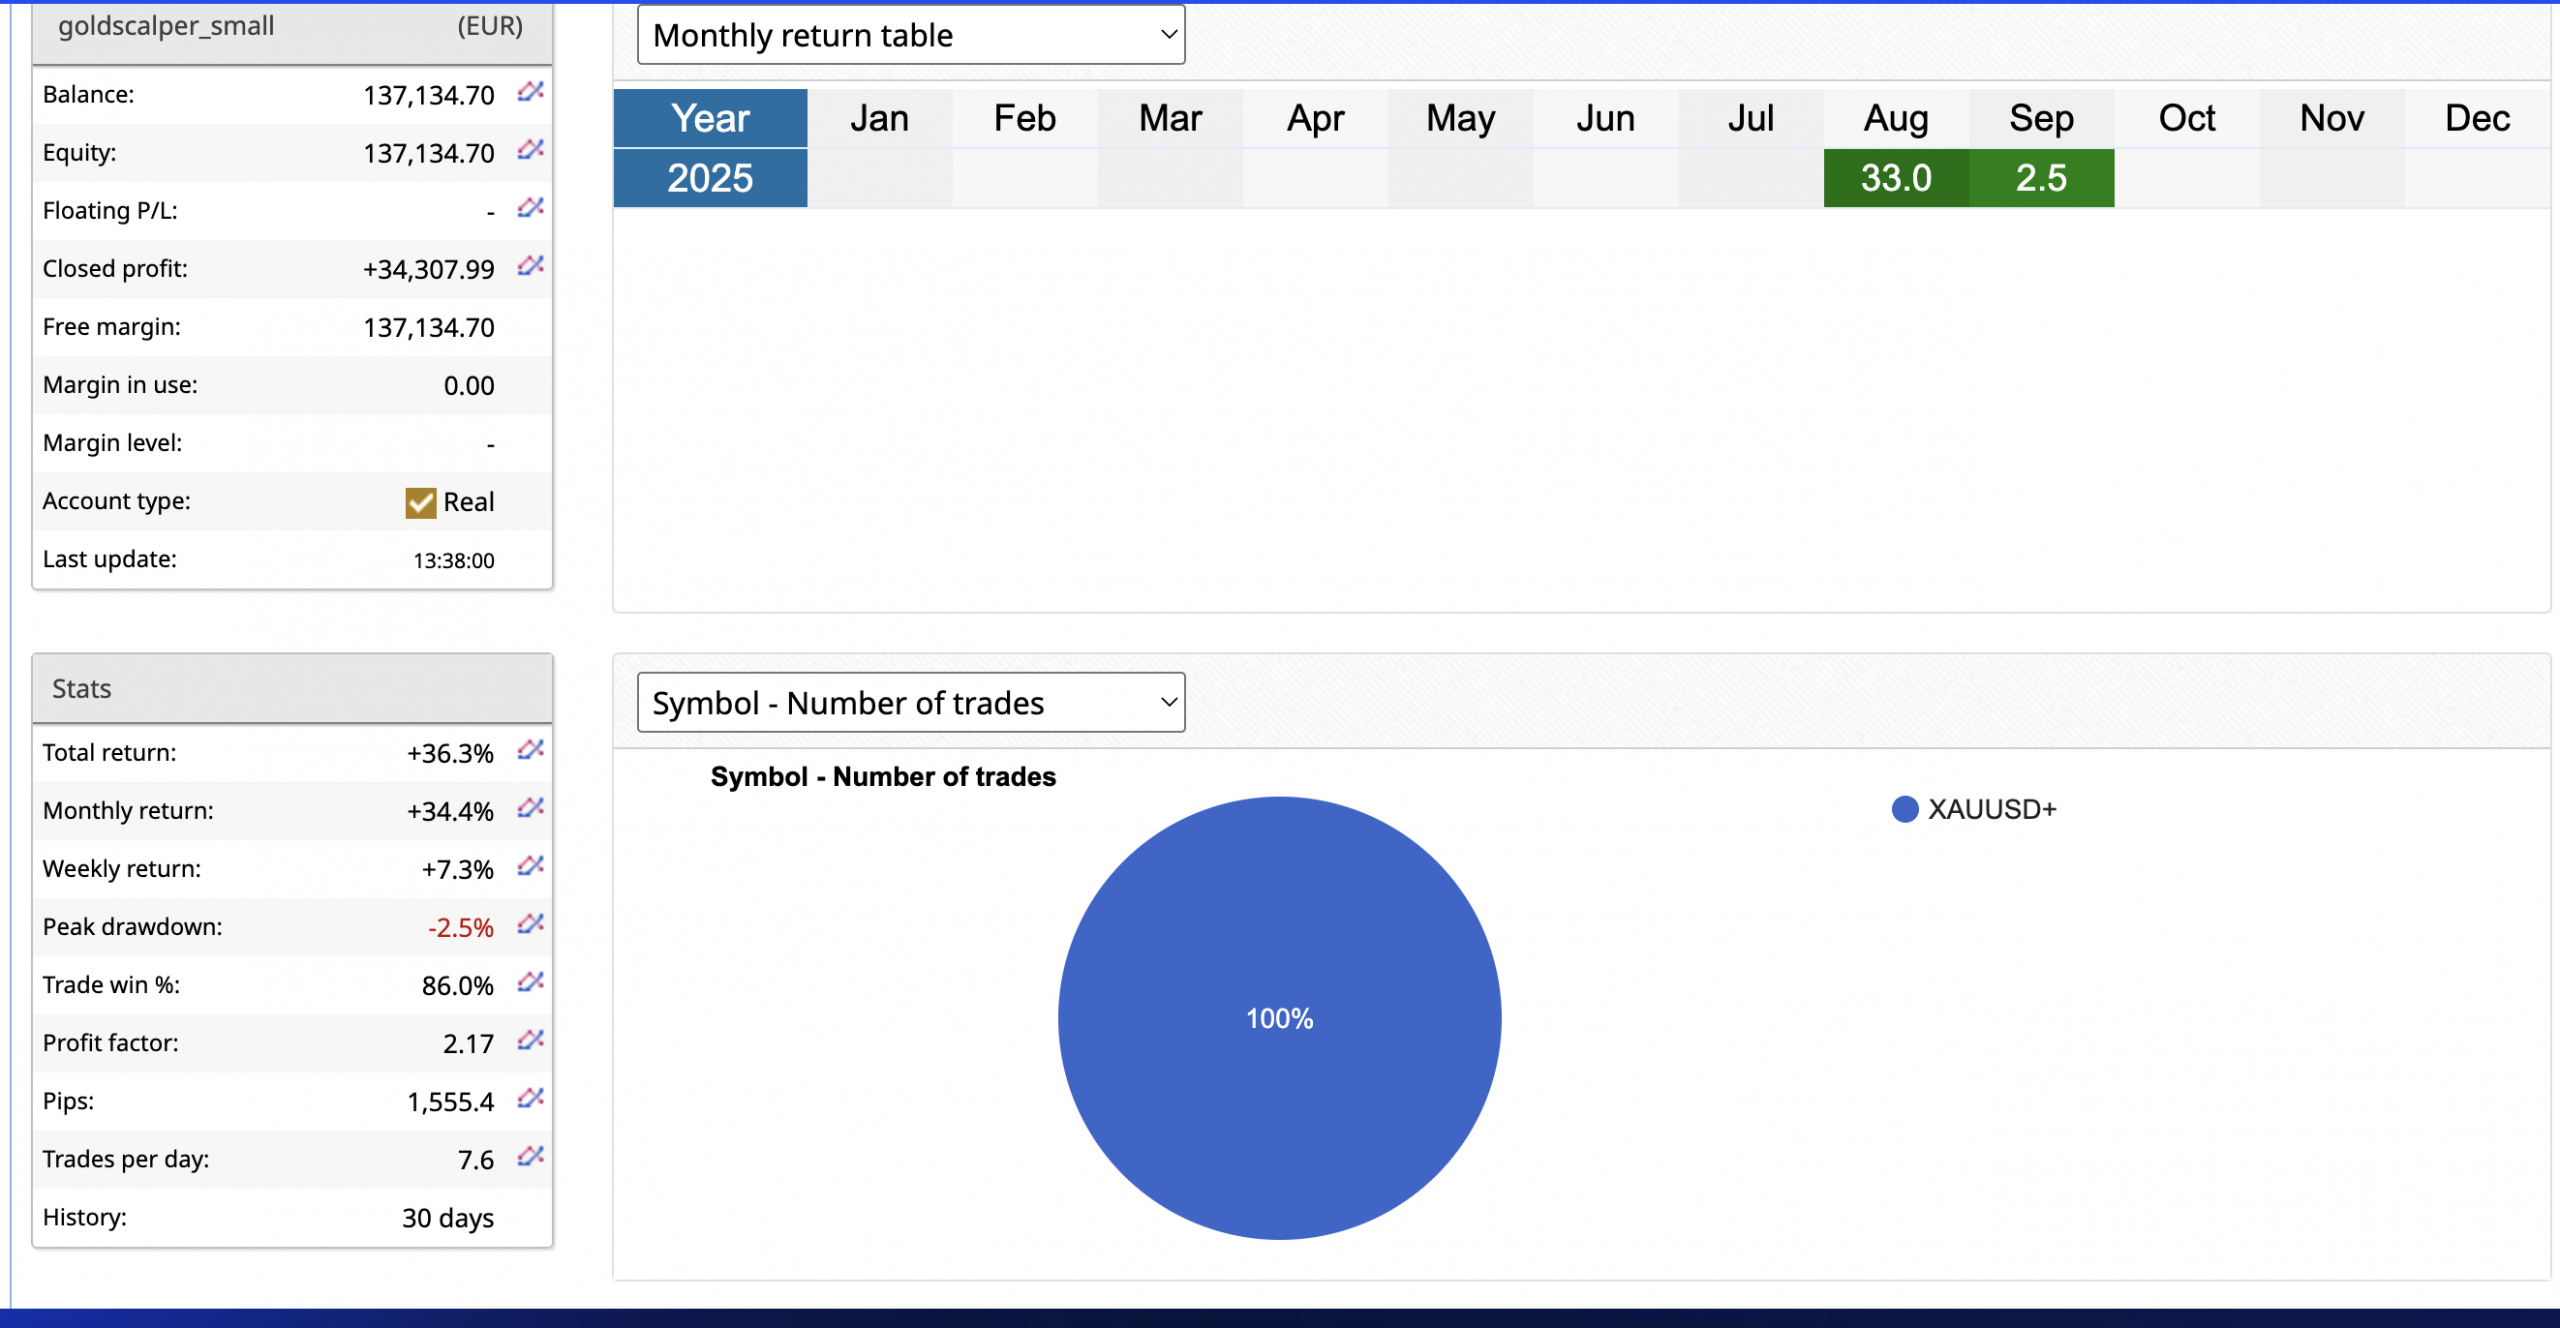Click the Real account type checkmark
The height and width of the screenshot is (1328, 2560).
(x=421, y=502)
